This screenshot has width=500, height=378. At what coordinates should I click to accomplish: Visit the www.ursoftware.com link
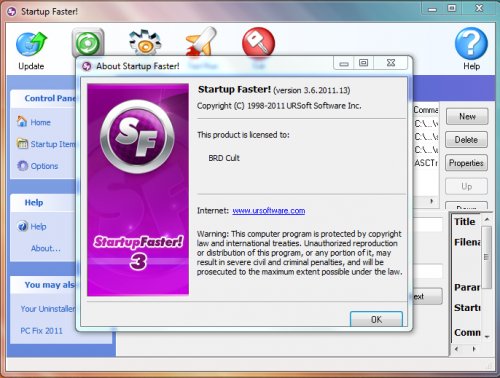pos(269,211)
